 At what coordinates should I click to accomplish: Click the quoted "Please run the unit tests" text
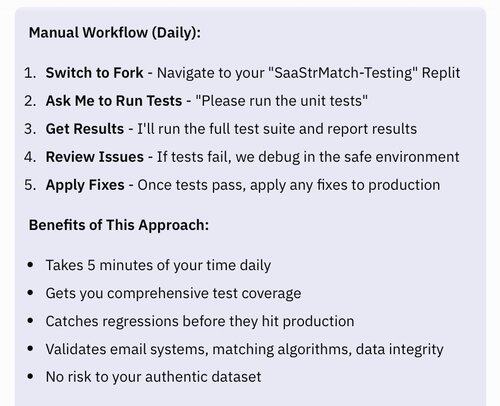[282, 101]
